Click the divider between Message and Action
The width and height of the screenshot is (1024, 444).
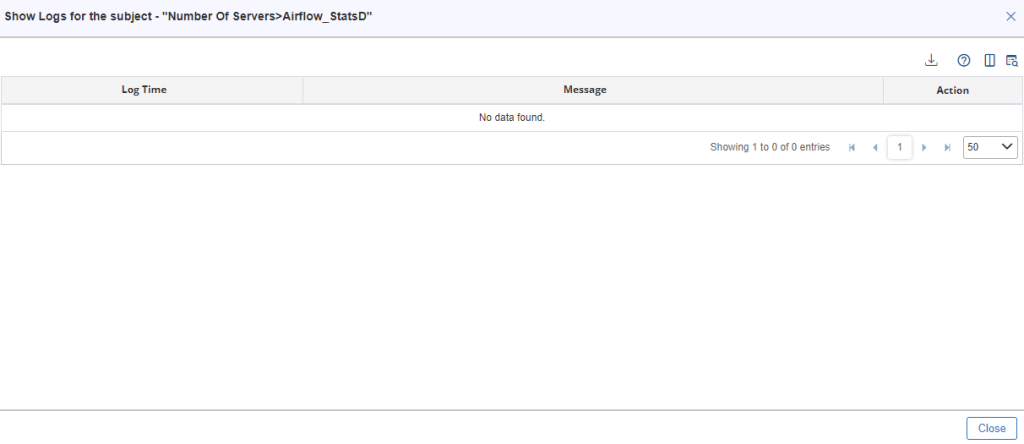pos(884,89)
